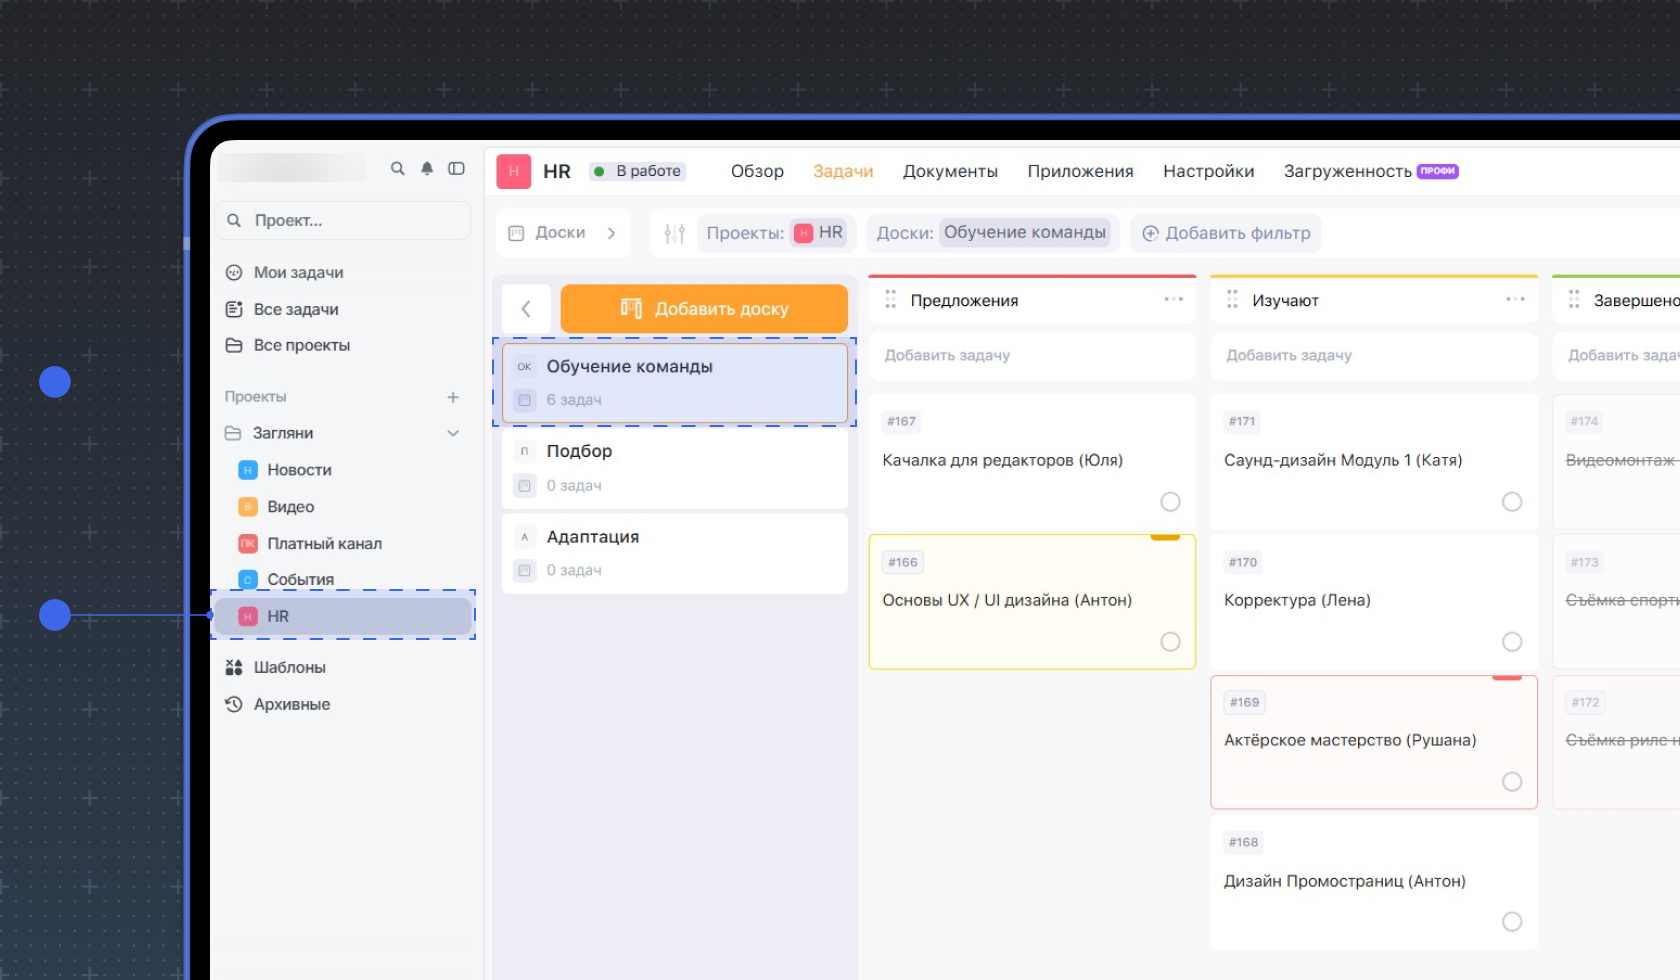Image resolution: width=1680 pixels, height=980 pixels.
Task: Click the filter adjustments icon before Проекты
Action: (x=673, y=232)
